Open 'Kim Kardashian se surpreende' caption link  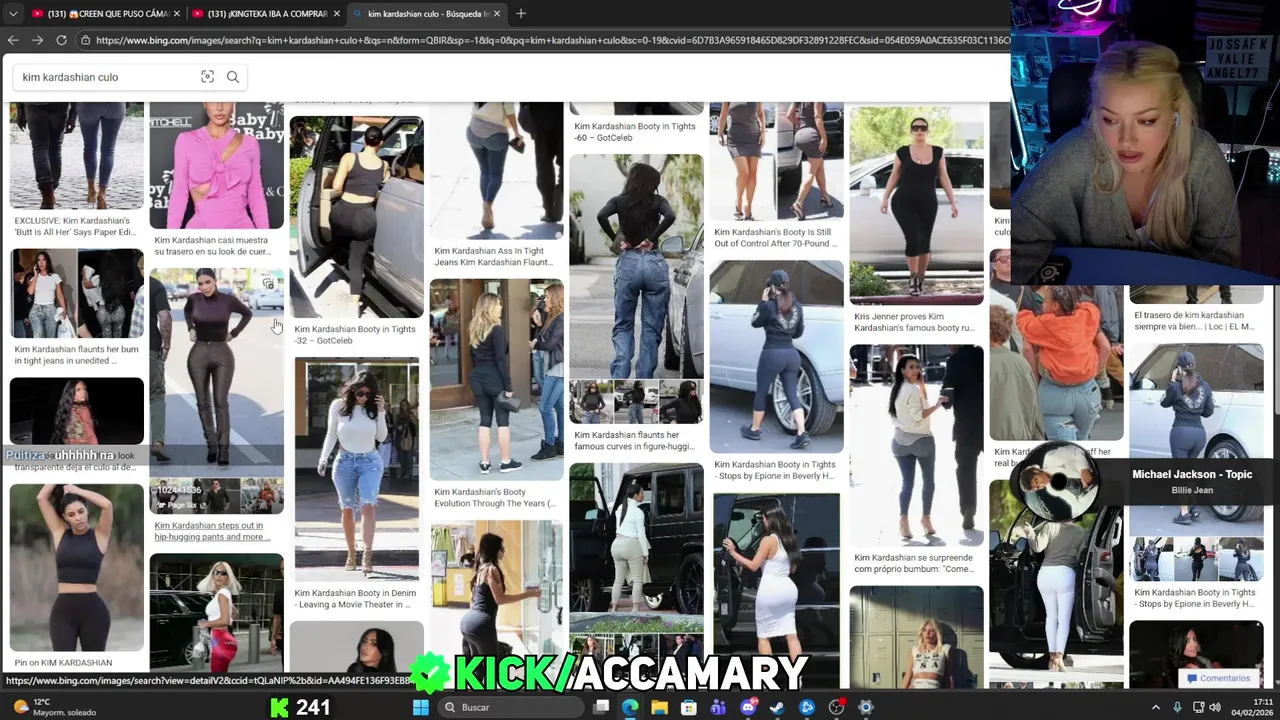click(914, 563)
